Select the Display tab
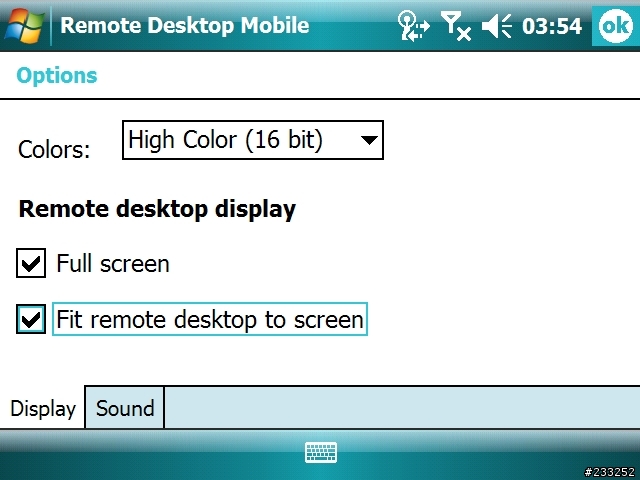Screen dimensions: 640x480 coord(42,408)
